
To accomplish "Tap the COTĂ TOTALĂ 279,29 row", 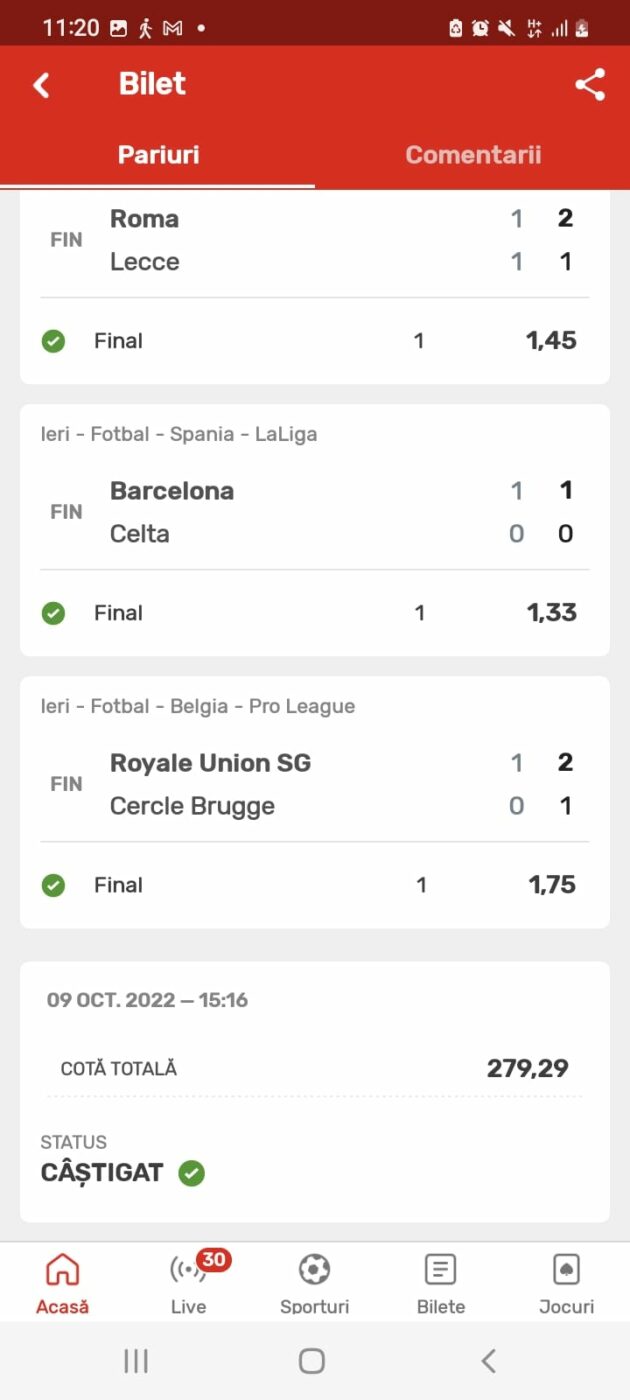I will (314, 1068).
